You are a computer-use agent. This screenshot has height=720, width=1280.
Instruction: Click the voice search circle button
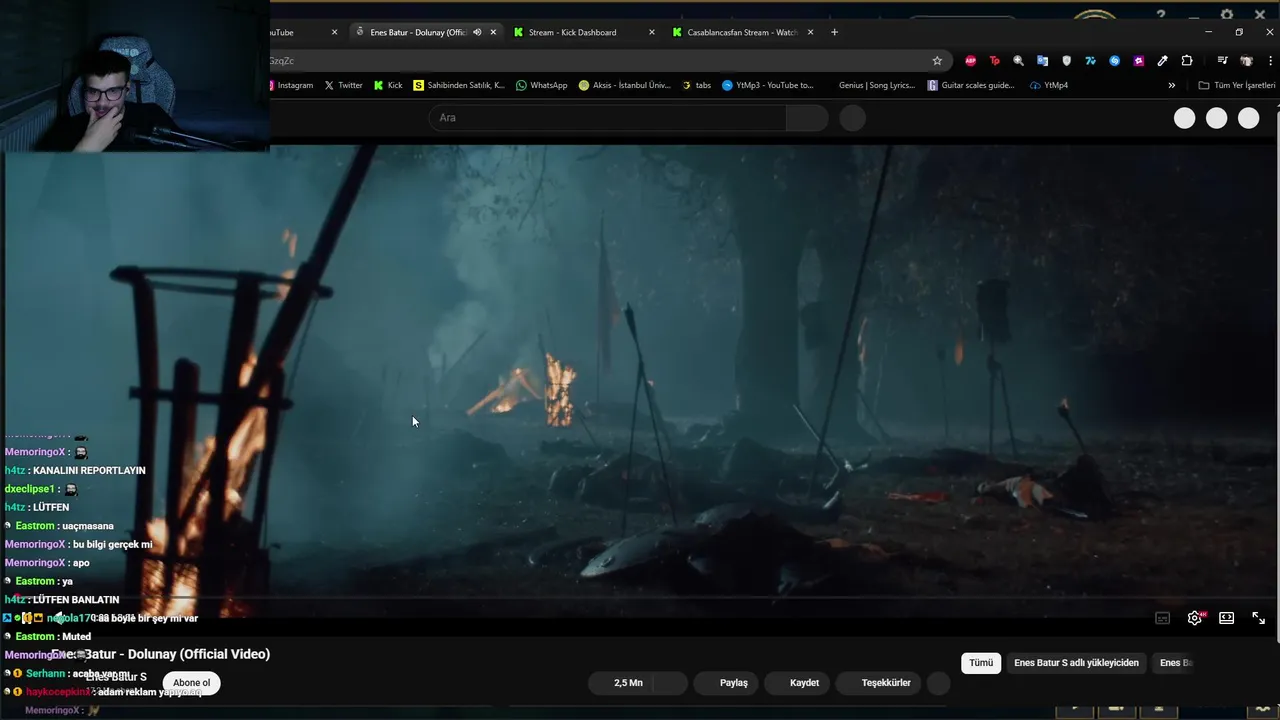852,118
